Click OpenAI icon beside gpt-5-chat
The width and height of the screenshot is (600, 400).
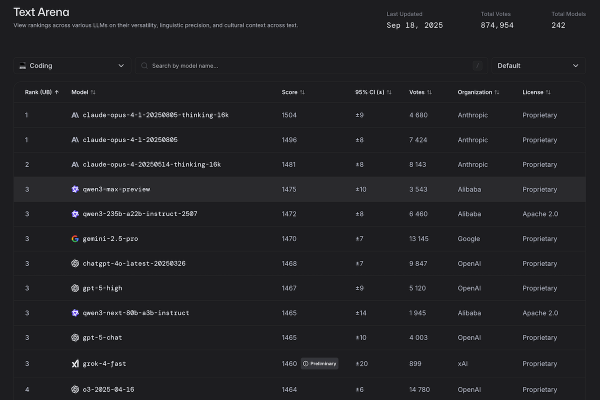pyautogui.click(x=75, y=338)
